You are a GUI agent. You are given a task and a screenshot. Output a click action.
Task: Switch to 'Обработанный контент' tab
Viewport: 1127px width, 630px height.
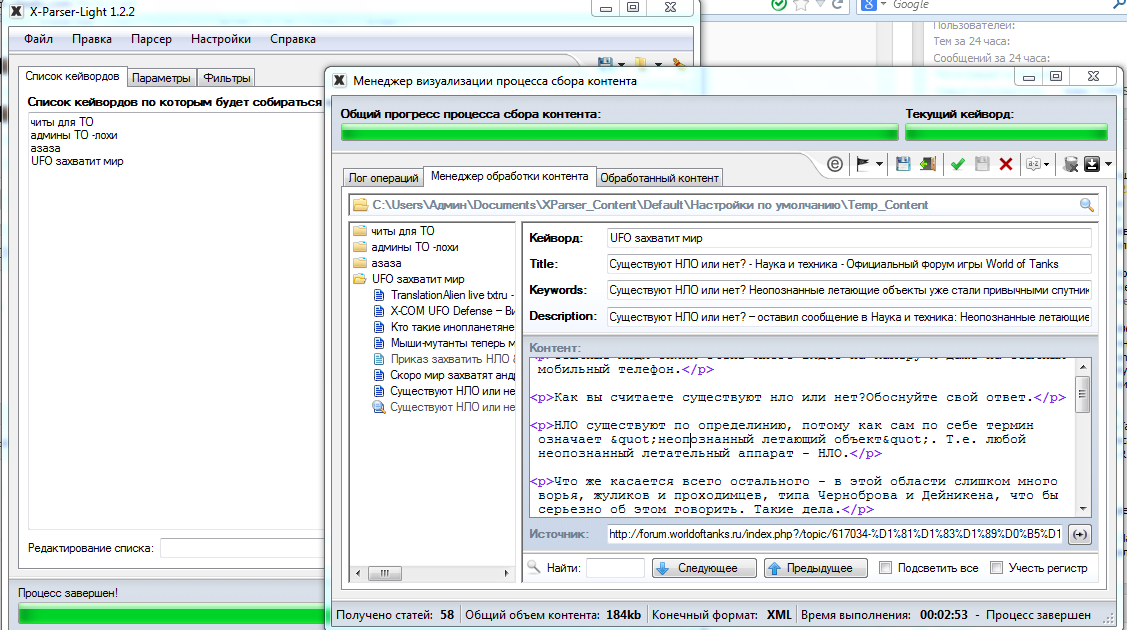click(x=659, y=178)
